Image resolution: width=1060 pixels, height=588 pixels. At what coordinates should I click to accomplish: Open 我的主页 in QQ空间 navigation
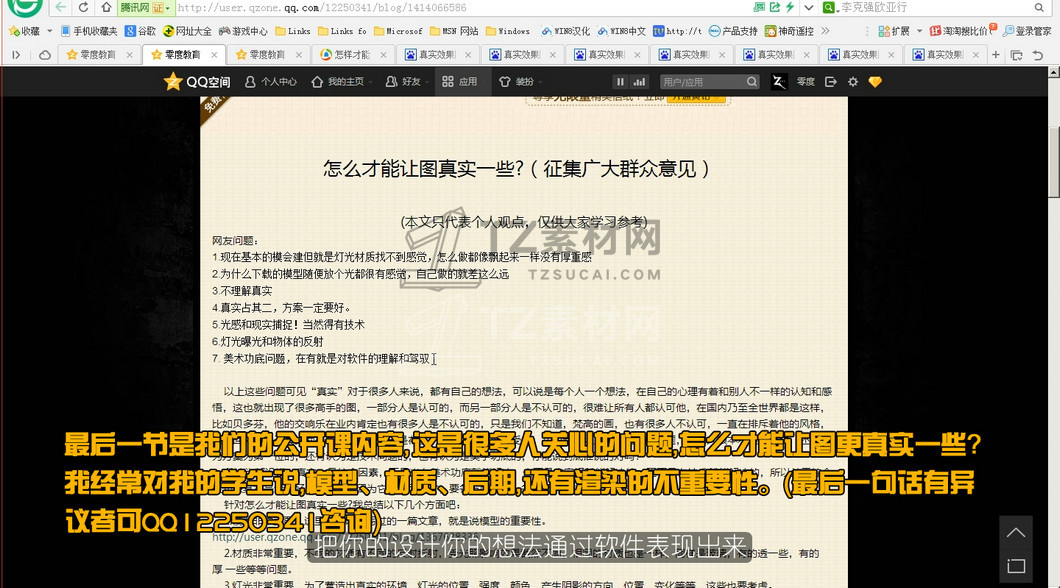(338, 82)
